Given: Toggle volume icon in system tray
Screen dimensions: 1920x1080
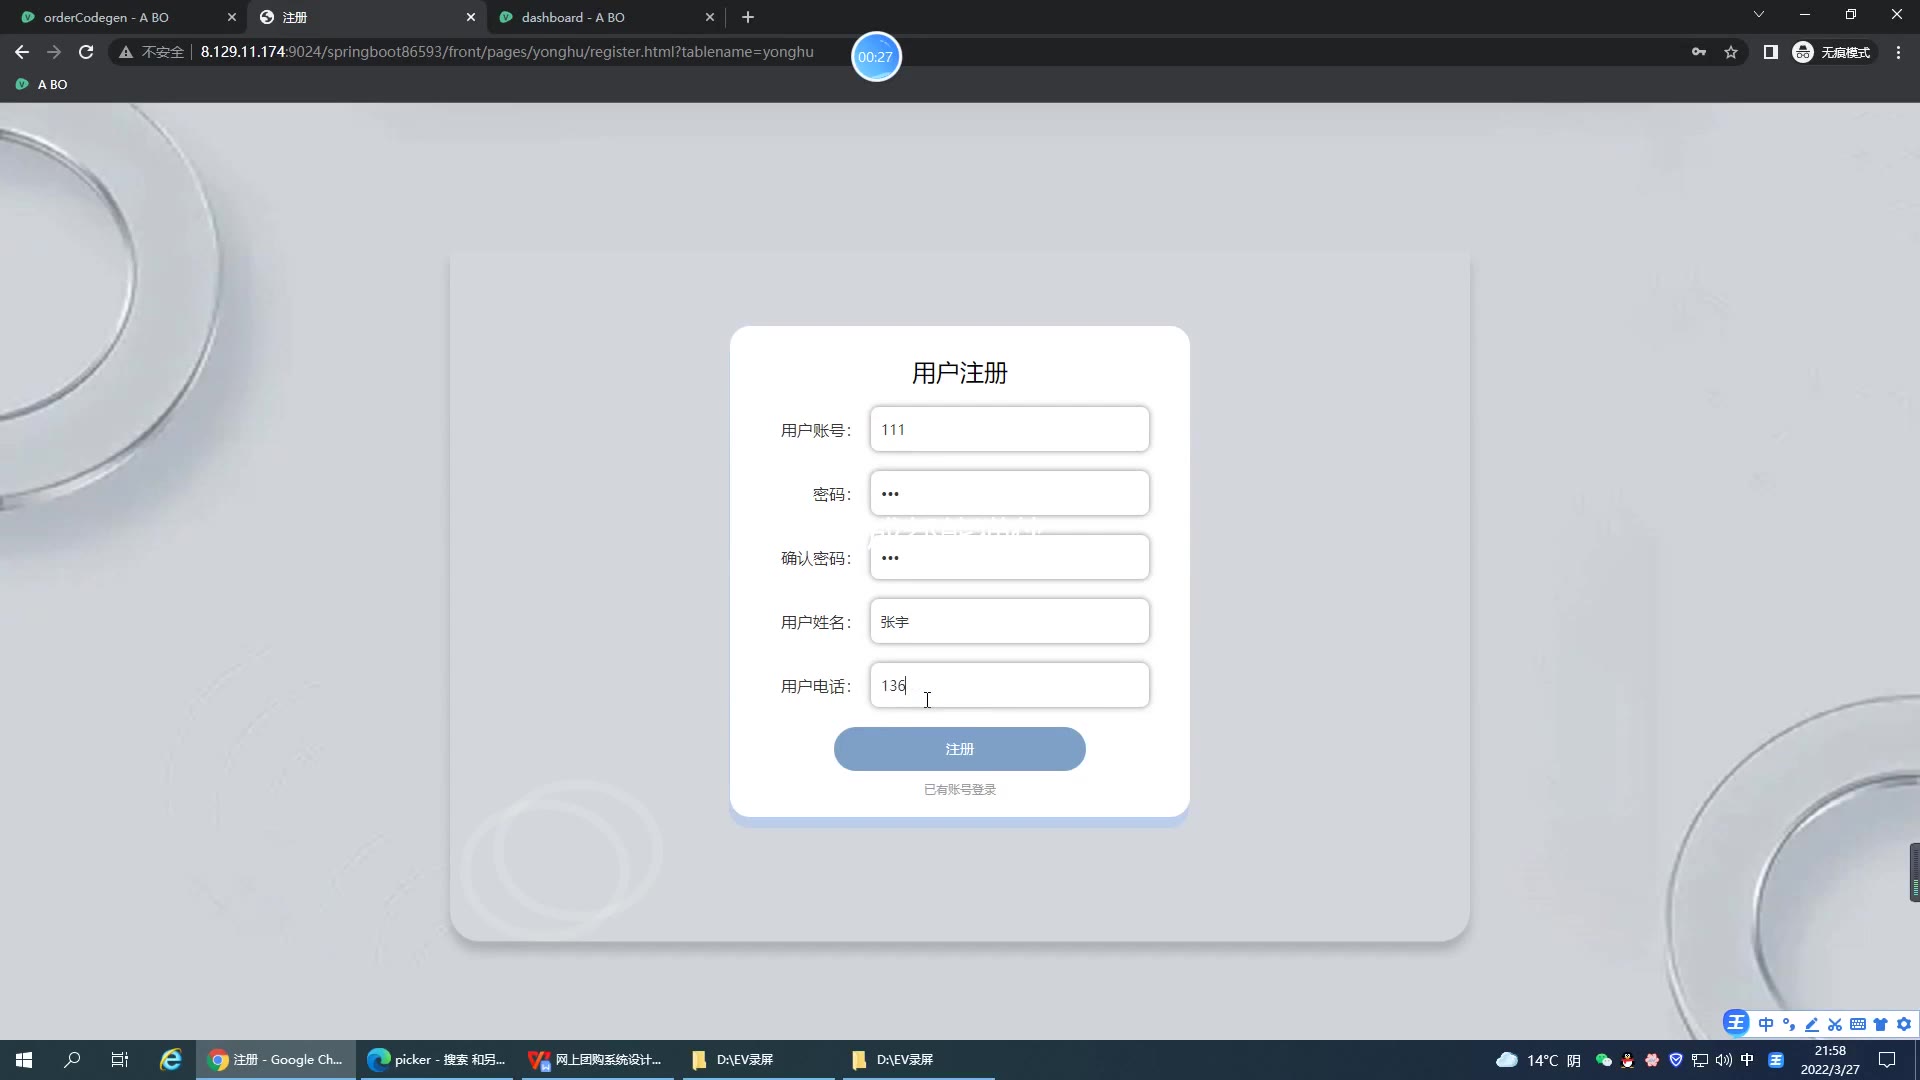Looking at the screenshot, I should 1723,1060.
